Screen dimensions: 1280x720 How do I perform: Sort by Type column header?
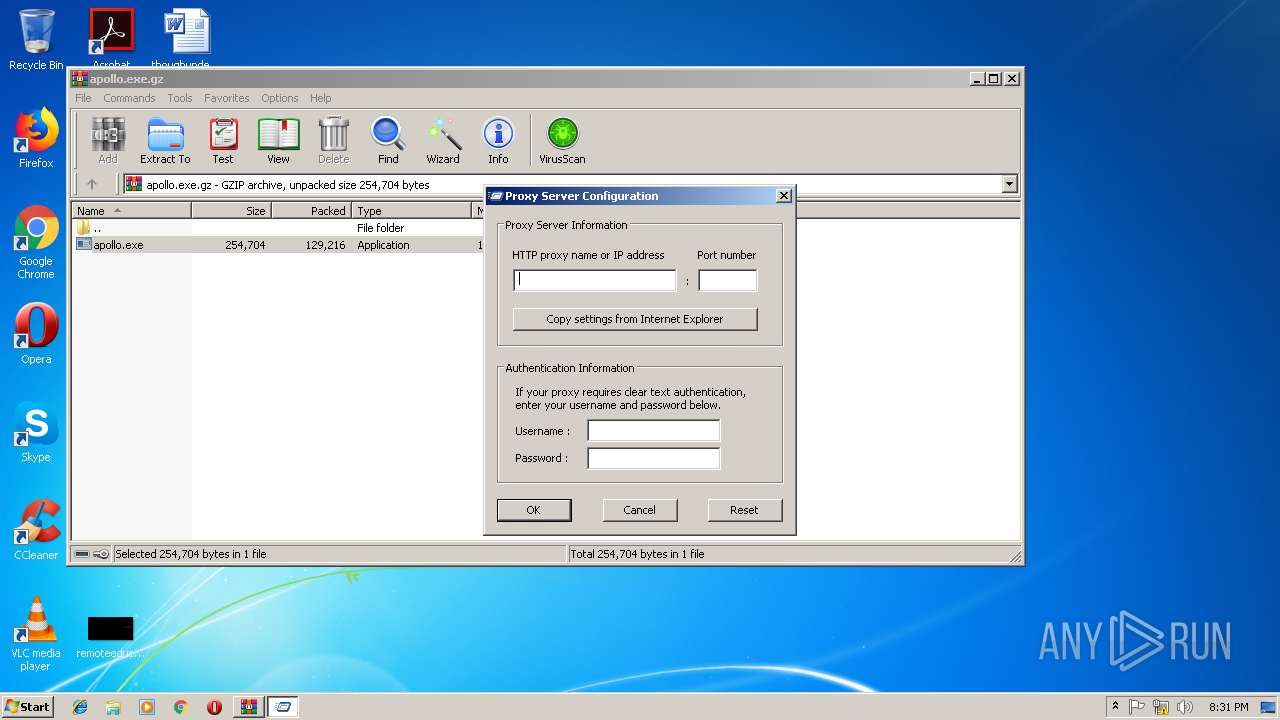point(412,211)
